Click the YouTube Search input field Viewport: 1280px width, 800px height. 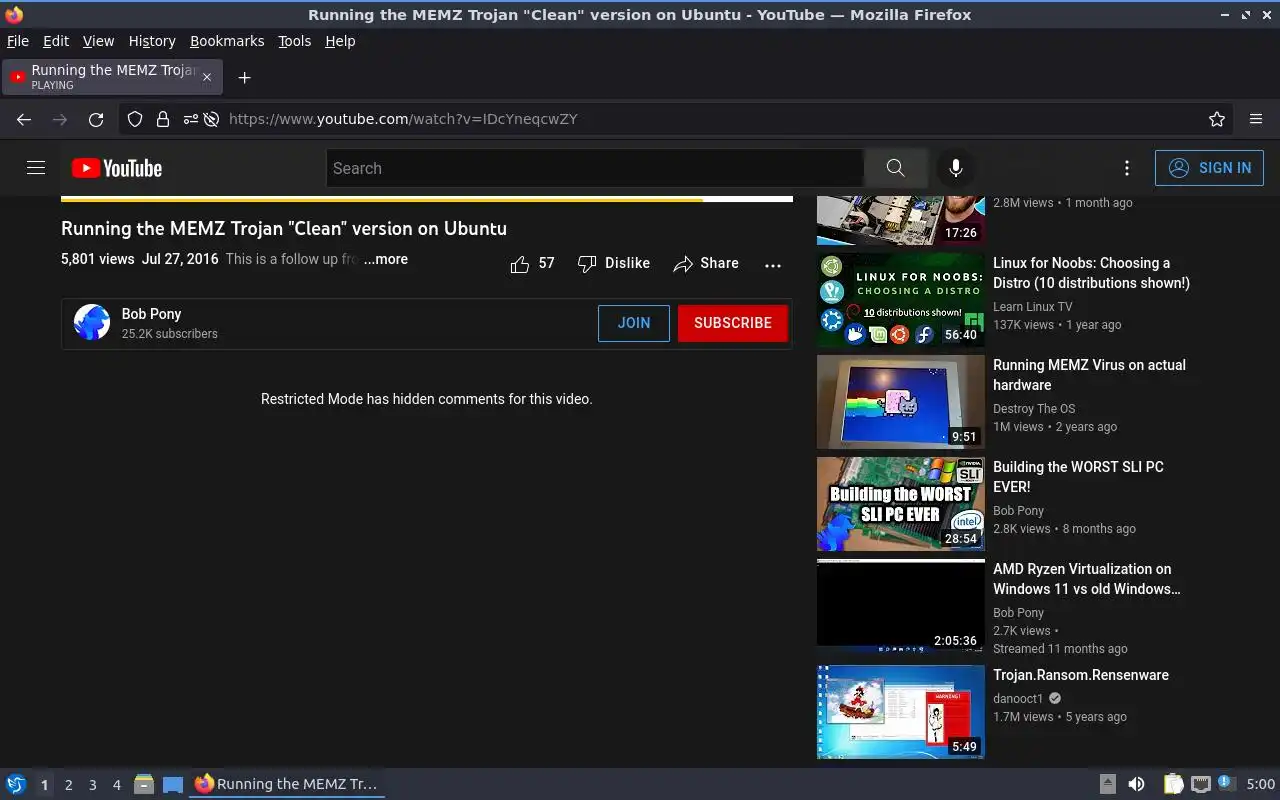coord(595,168)
